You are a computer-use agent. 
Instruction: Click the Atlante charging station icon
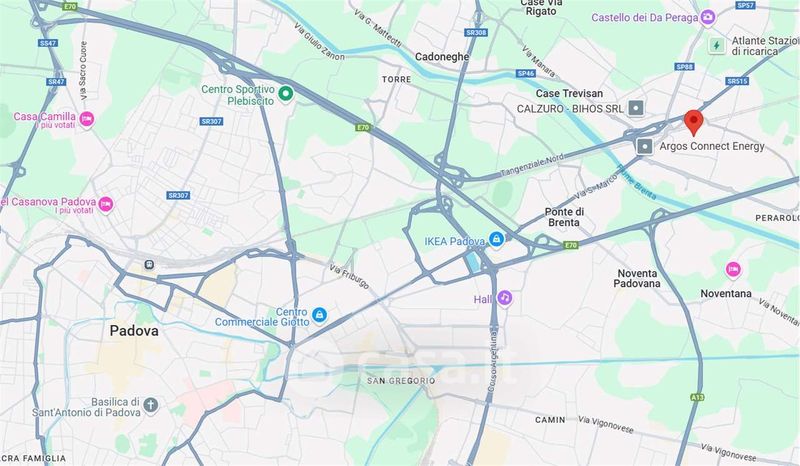tap(717, 45)
